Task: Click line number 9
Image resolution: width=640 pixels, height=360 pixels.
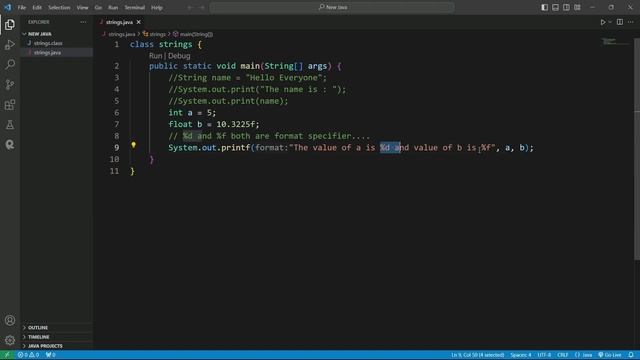Action: [116, 148]
